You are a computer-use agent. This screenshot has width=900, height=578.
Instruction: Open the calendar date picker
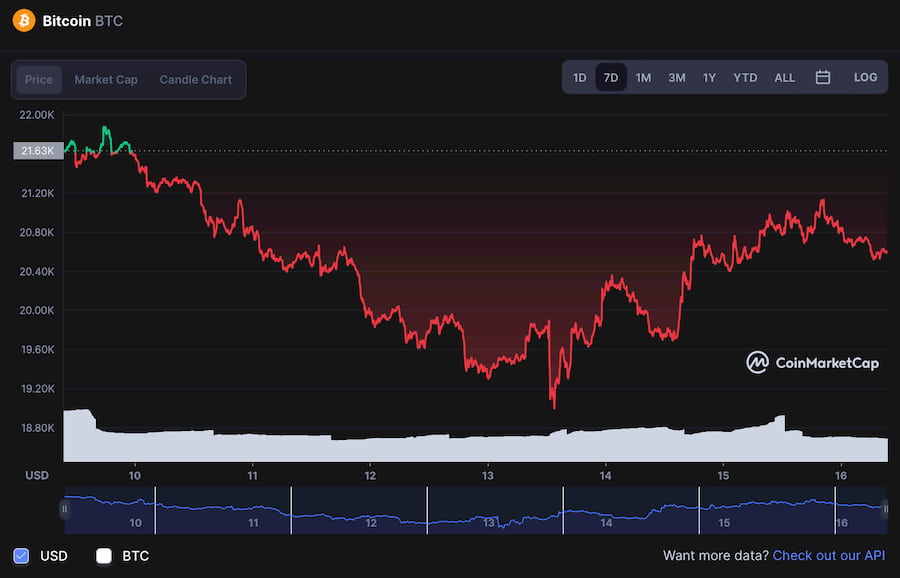click(x=823, y=77)
